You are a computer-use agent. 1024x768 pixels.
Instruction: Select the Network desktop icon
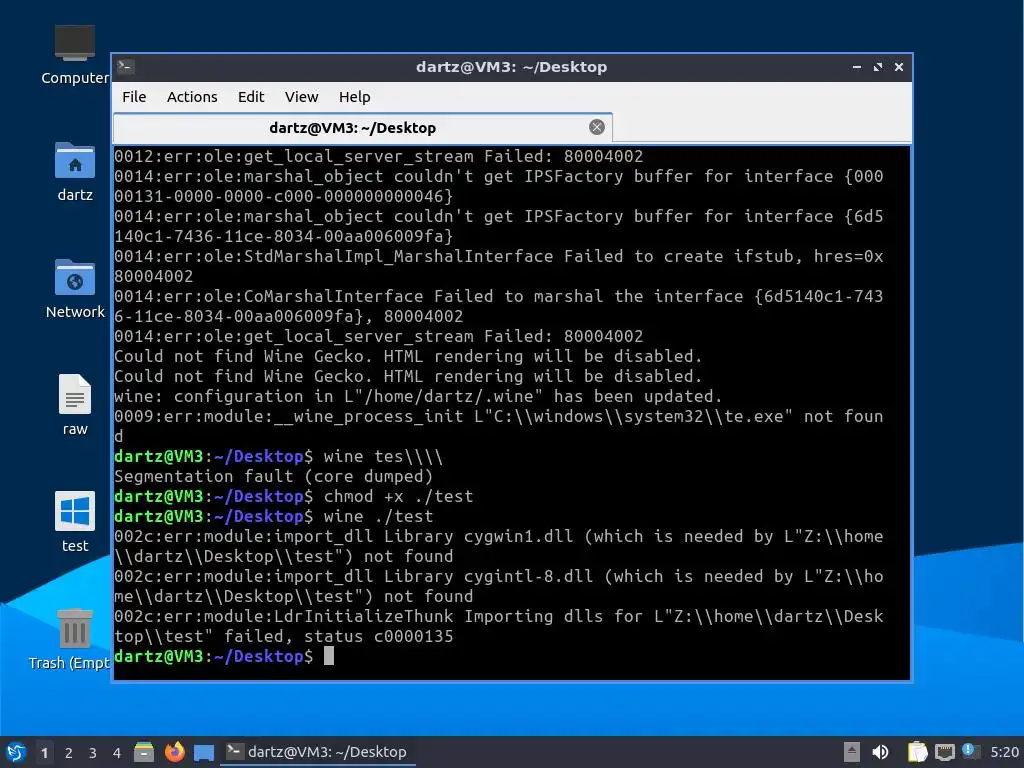point(74,289)
